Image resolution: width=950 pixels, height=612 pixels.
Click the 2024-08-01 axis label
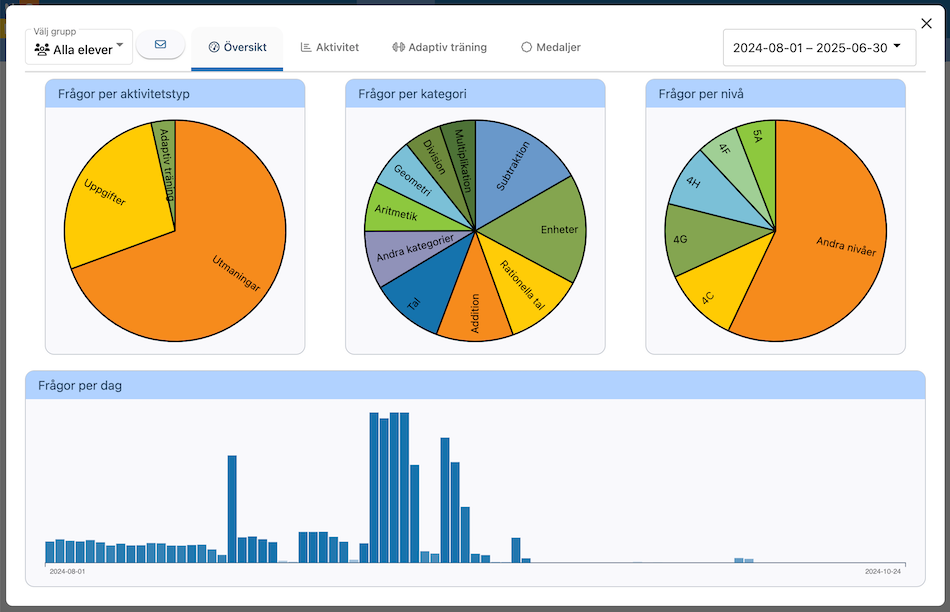67,571
